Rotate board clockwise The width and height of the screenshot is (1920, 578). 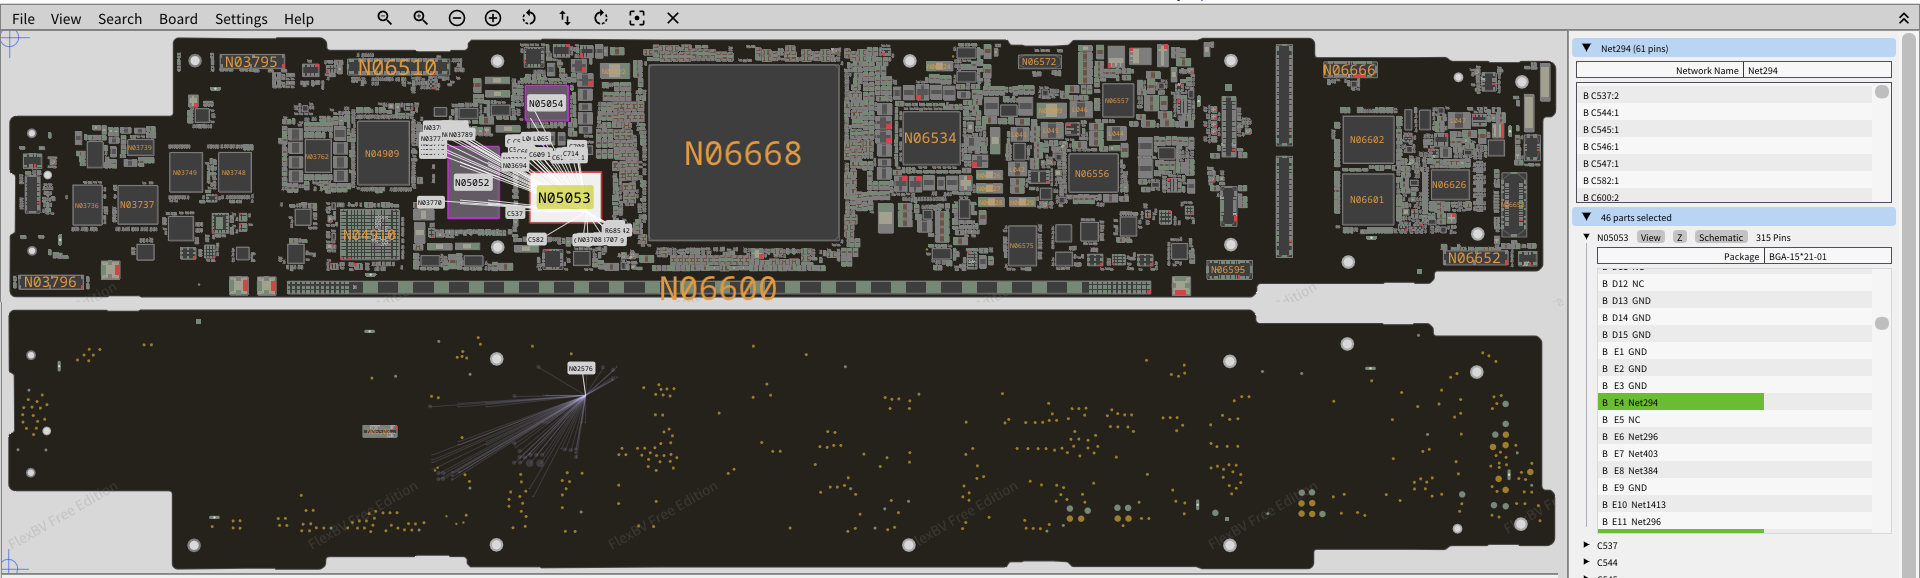(x=601, y=18)
